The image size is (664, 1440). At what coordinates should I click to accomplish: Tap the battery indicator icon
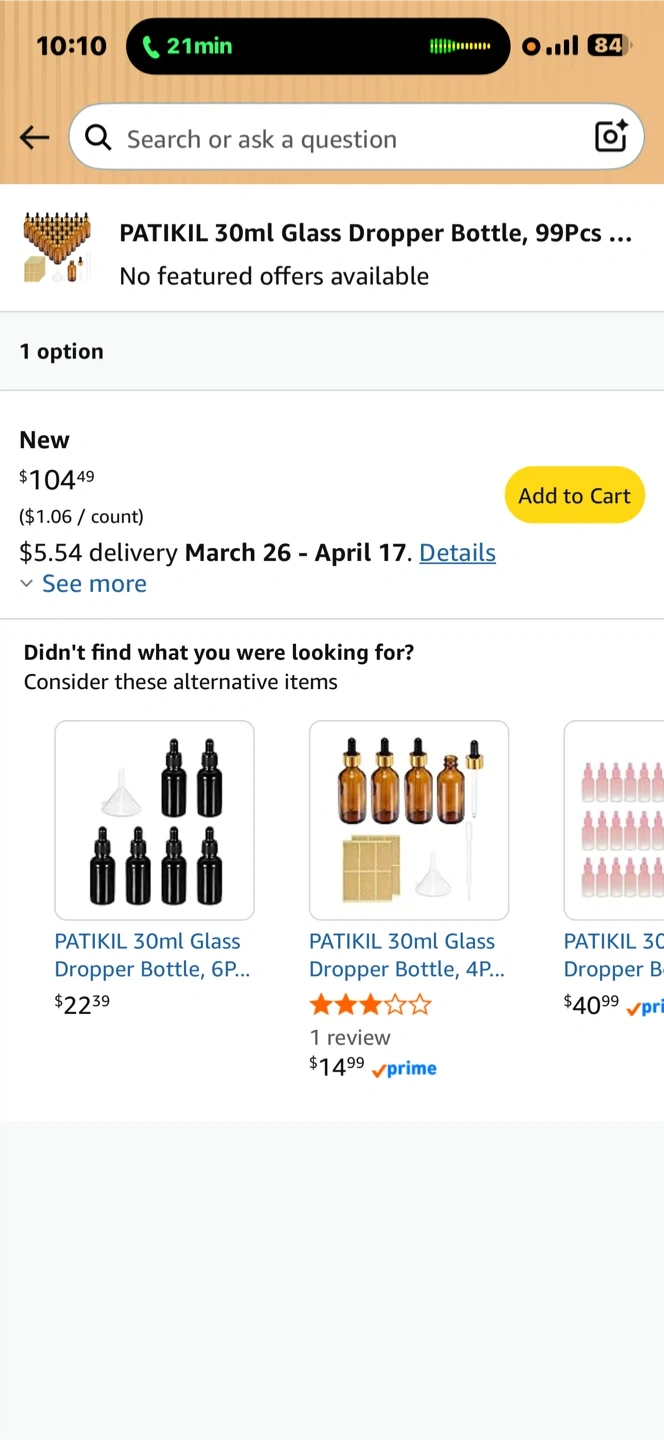pos(607,45)
